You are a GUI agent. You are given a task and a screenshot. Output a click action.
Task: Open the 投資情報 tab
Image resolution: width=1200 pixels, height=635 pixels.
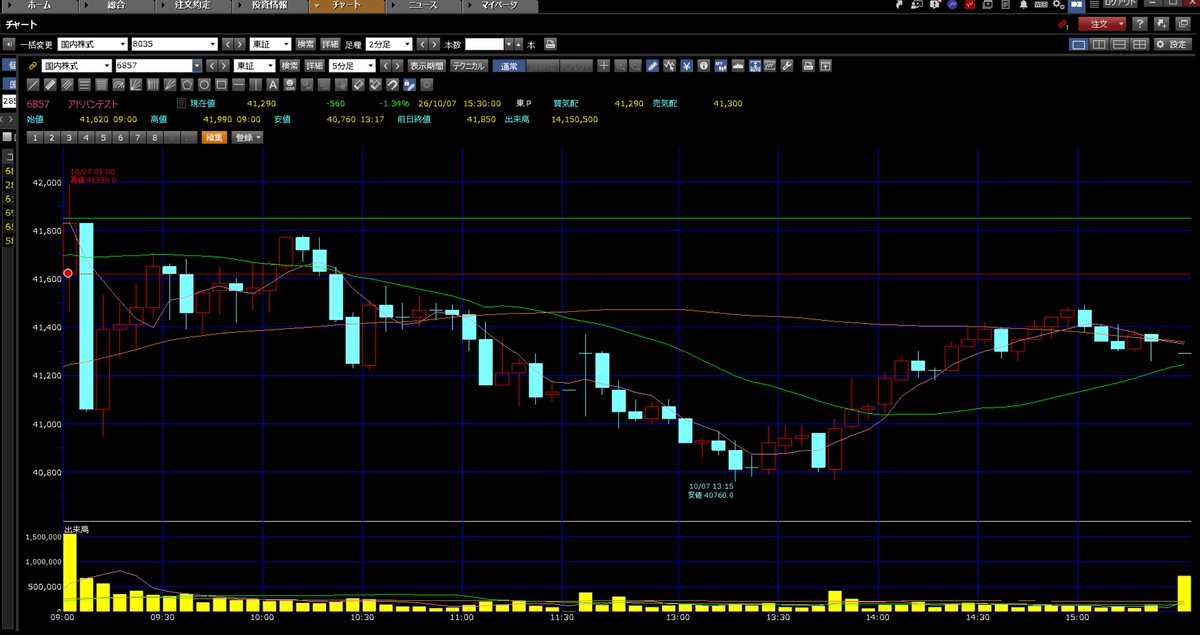[x=269, y=6]
